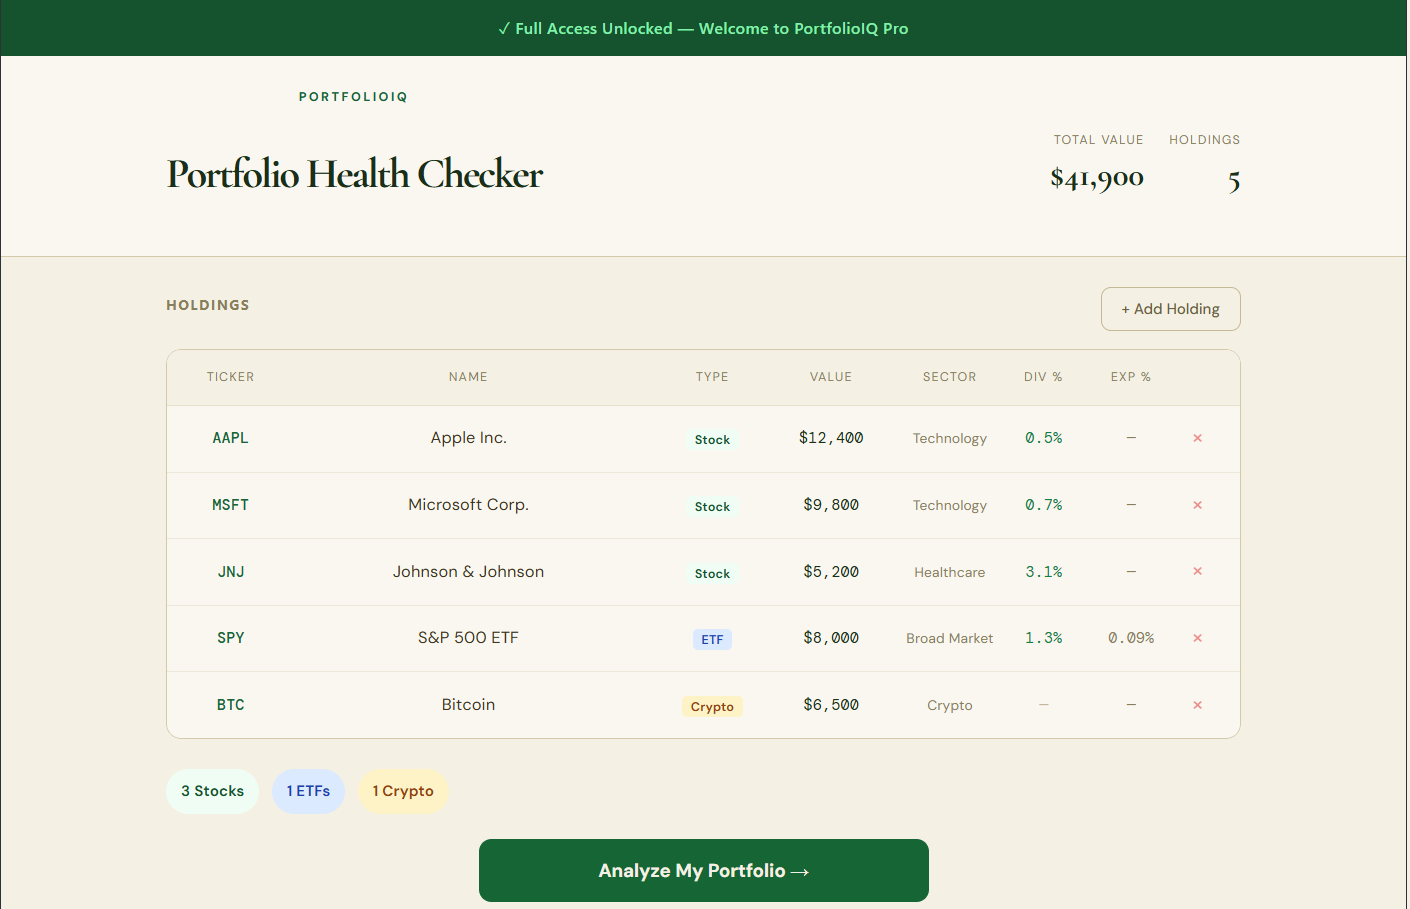Click the PORTFOLIOIQ brand label
Screen dimensions: 1410x909
[353, 97]
